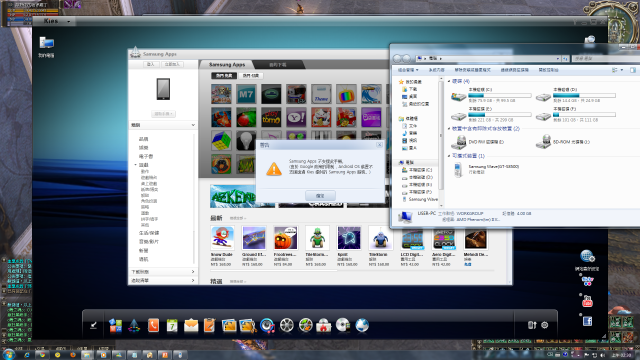
Task: Collapse the removable storage devices (2) group
Action: (x=449, y=129)
